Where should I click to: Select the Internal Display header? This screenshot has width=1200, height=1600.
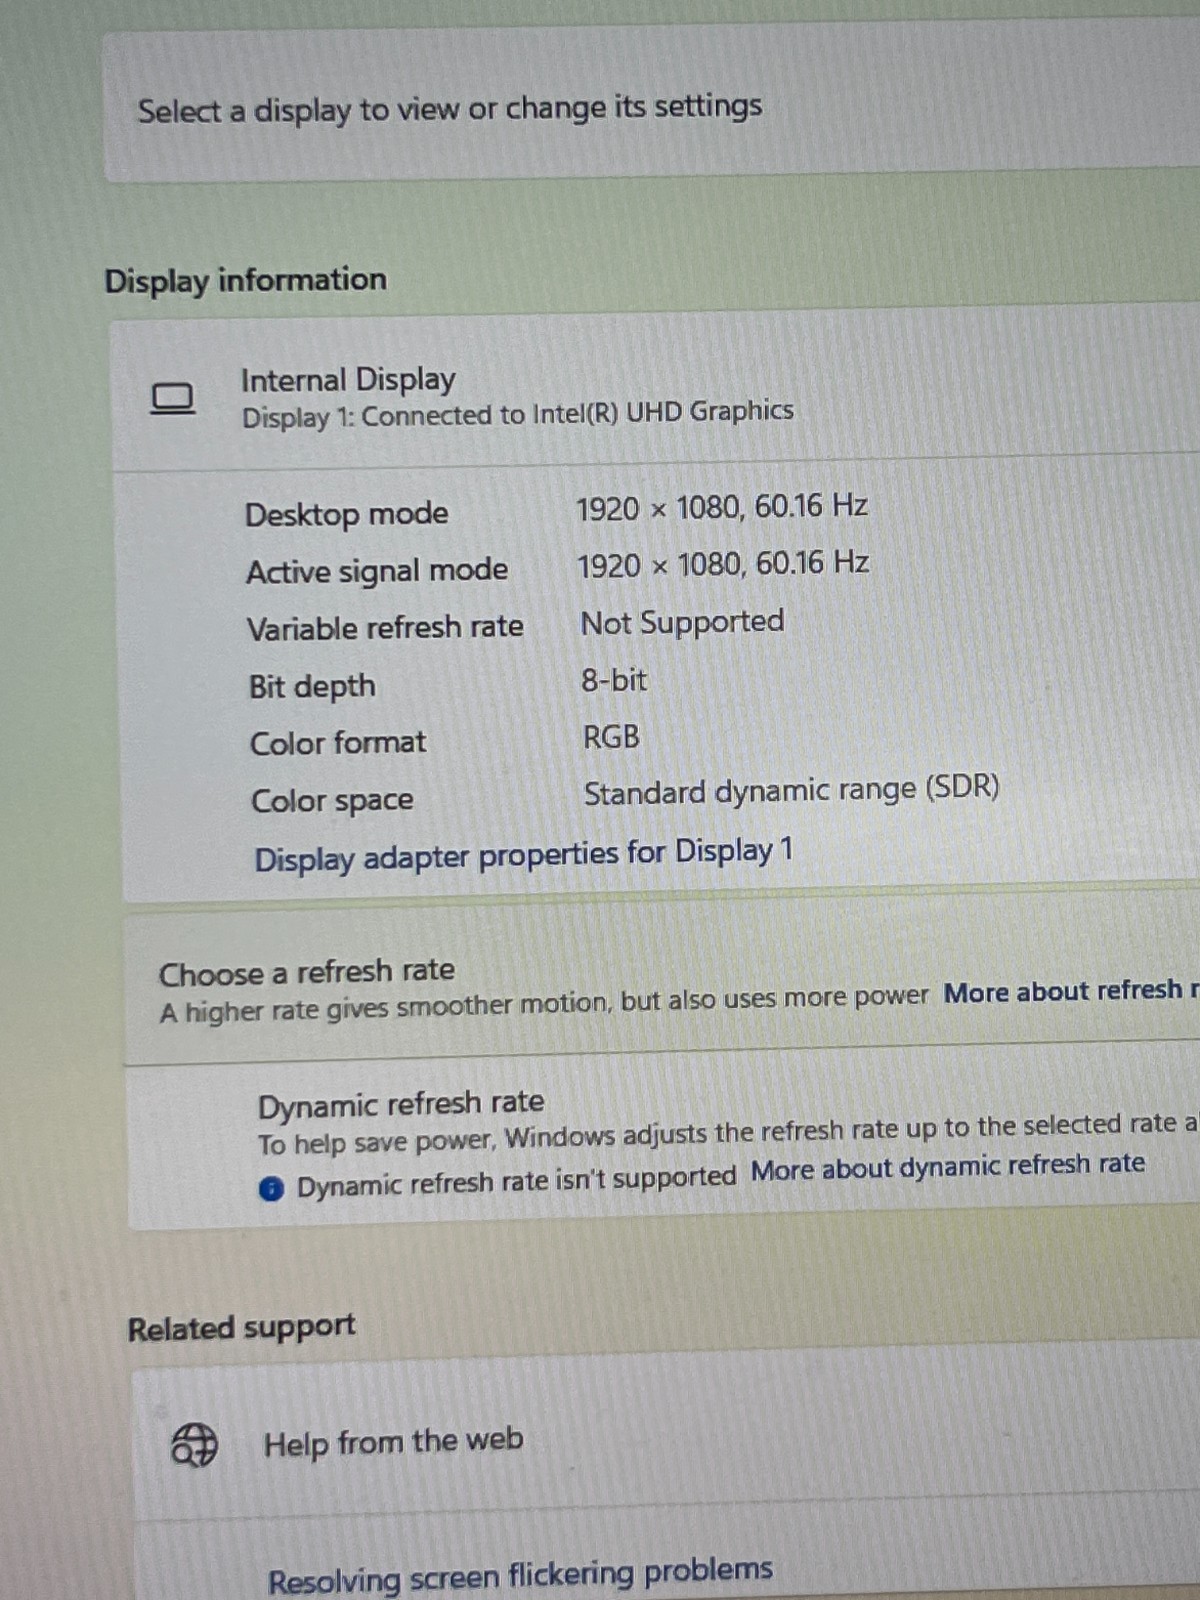tap(348, 379)
